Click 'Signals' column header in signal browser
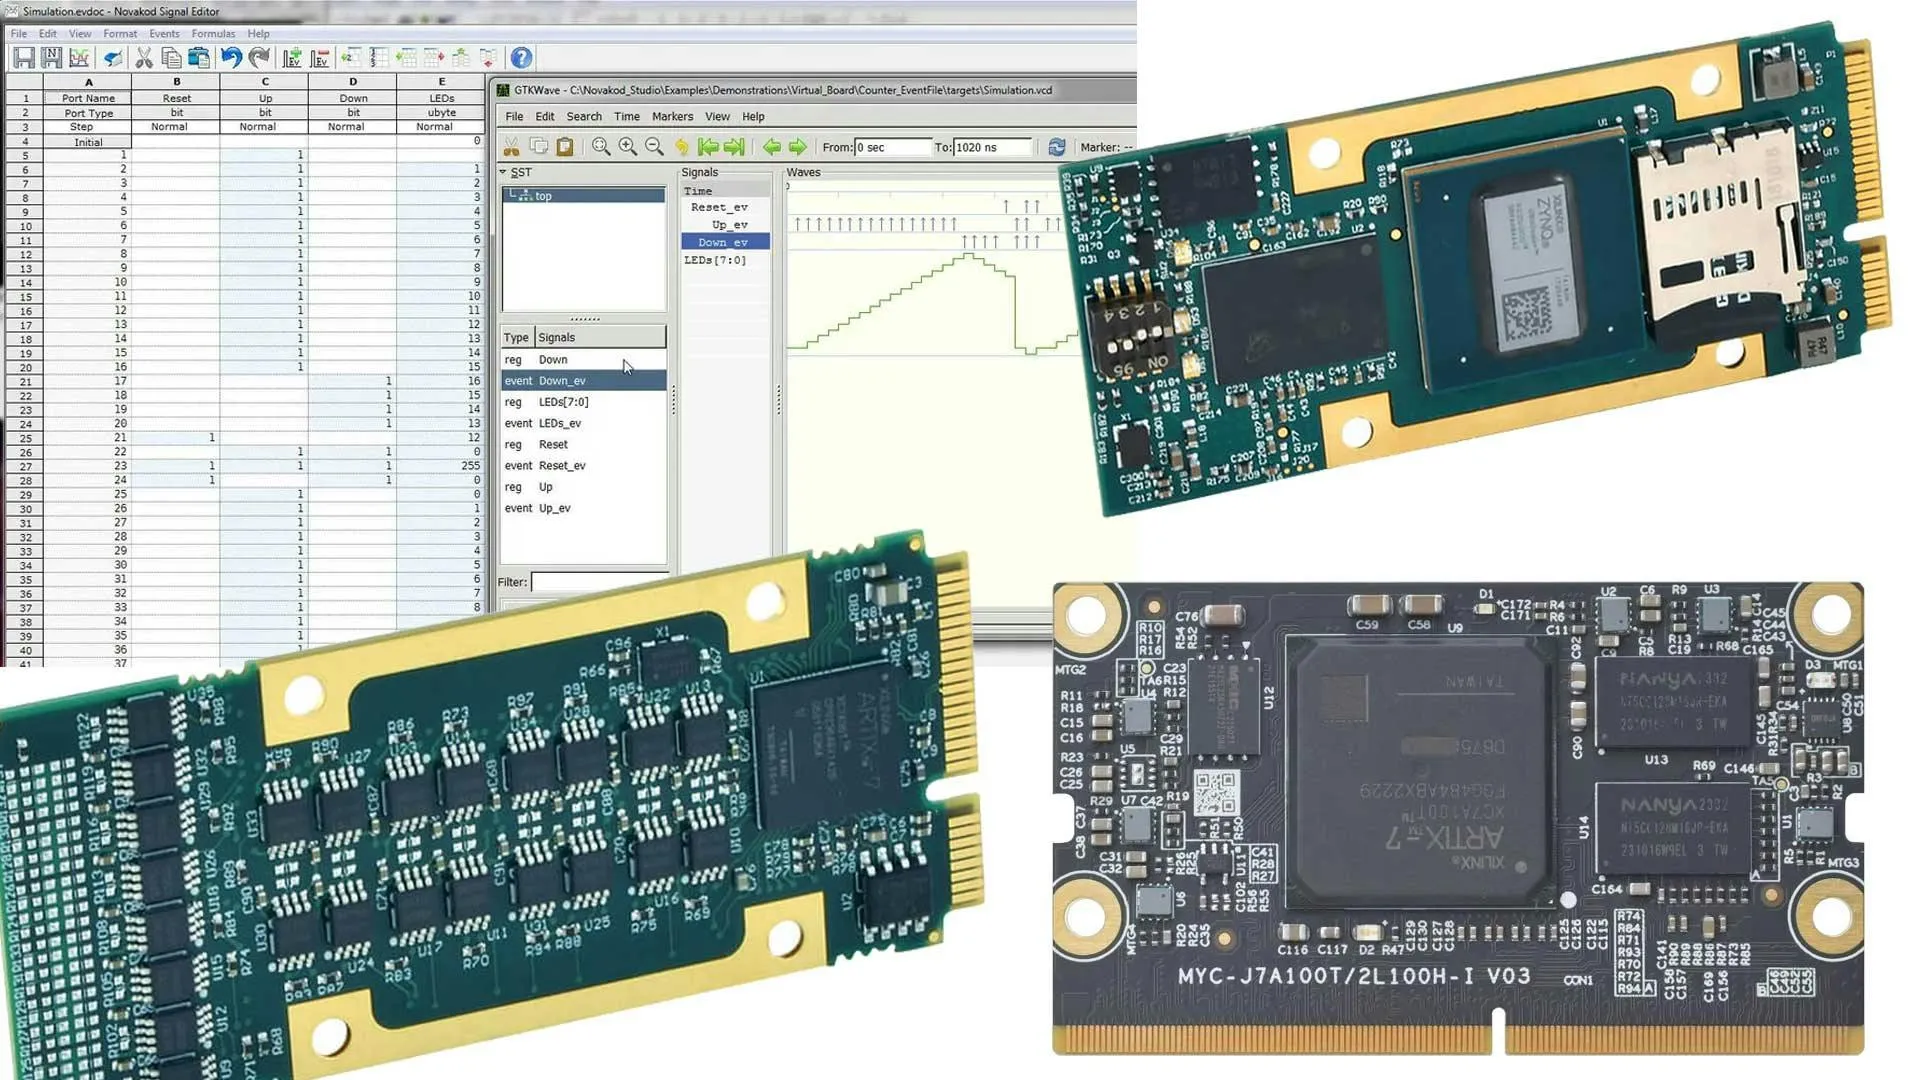Image resolution: width=1920 pixels, height=1080 pixels. click(600, 338)
